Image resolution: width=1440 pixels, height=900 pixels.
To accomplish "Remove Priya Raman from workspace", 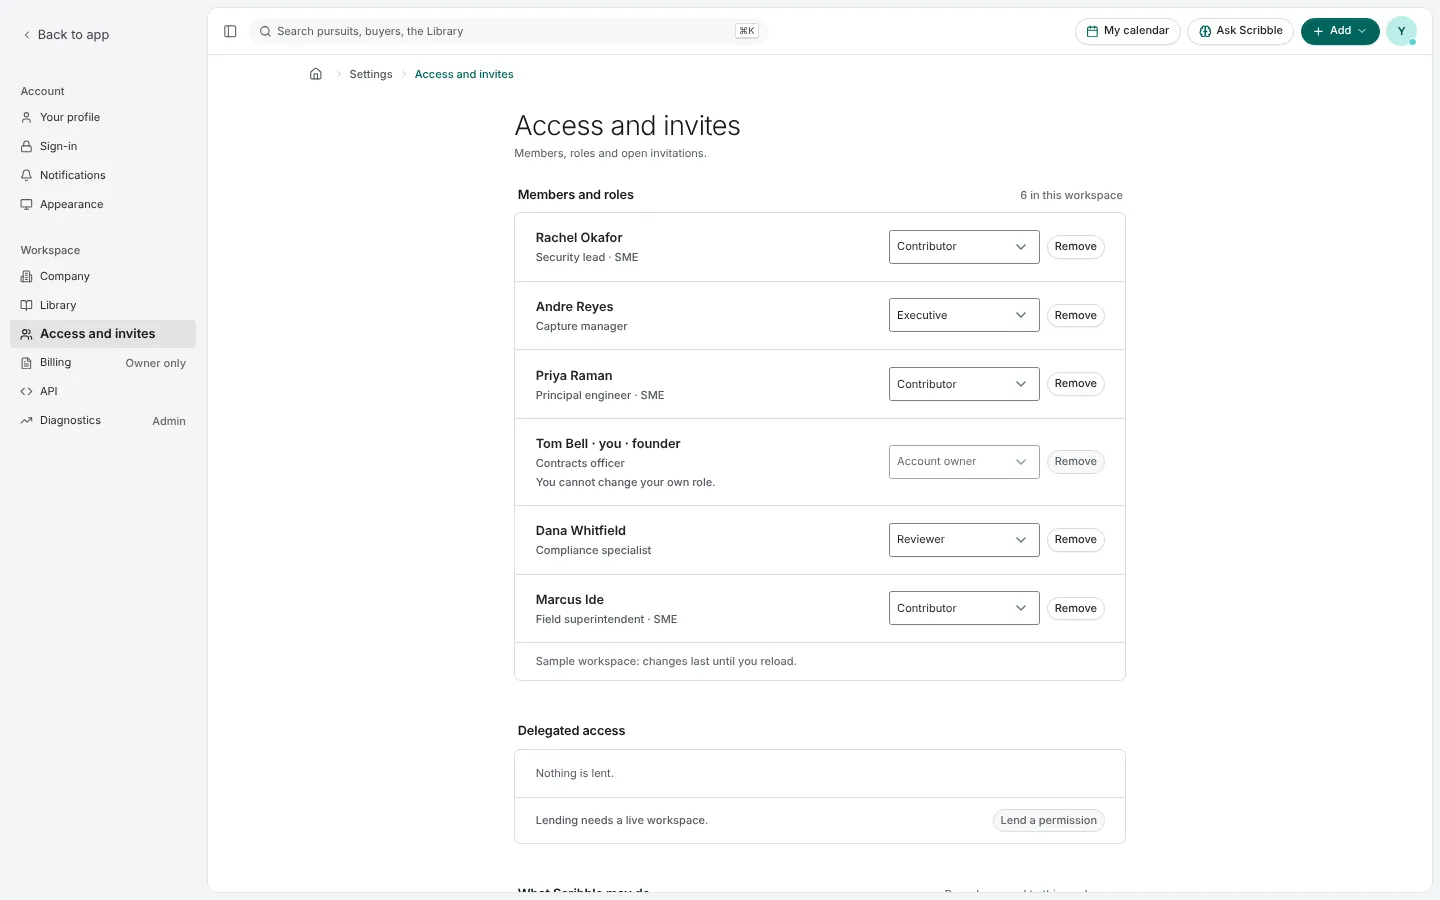I will coord(1076,384).
